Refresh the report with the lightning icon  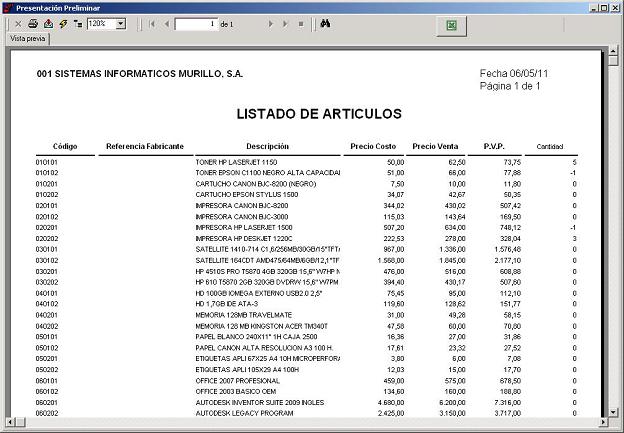[63, 24]
